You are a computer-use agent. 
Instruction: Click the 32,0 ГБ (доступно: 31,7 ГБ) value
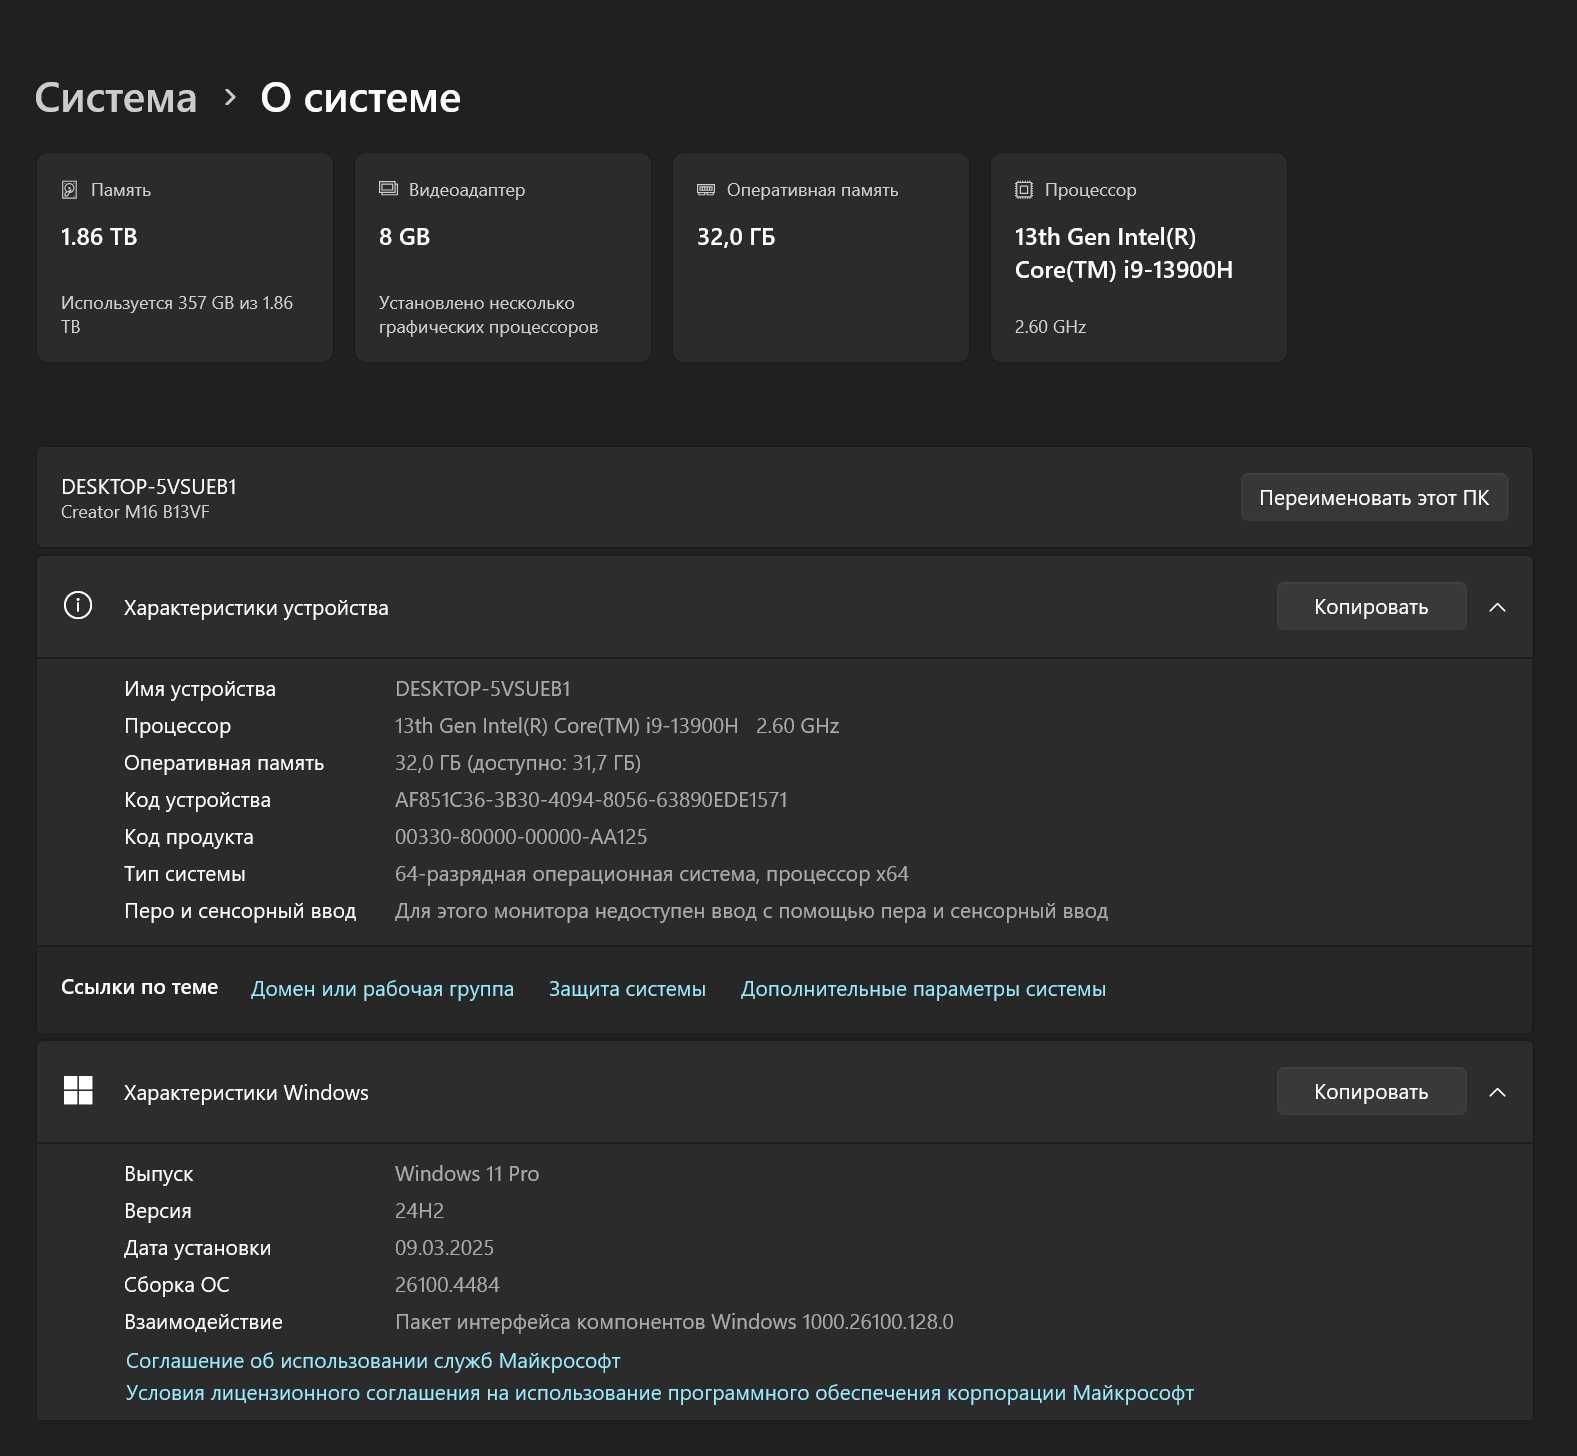click(x=518, y=763)
